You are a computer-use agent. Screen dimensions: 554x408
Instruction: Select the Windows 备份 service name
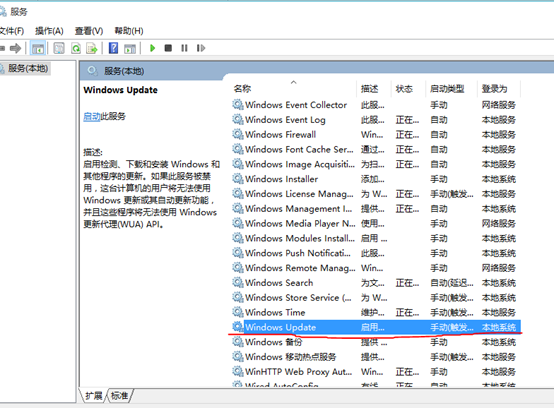click(x=274, y=342)
